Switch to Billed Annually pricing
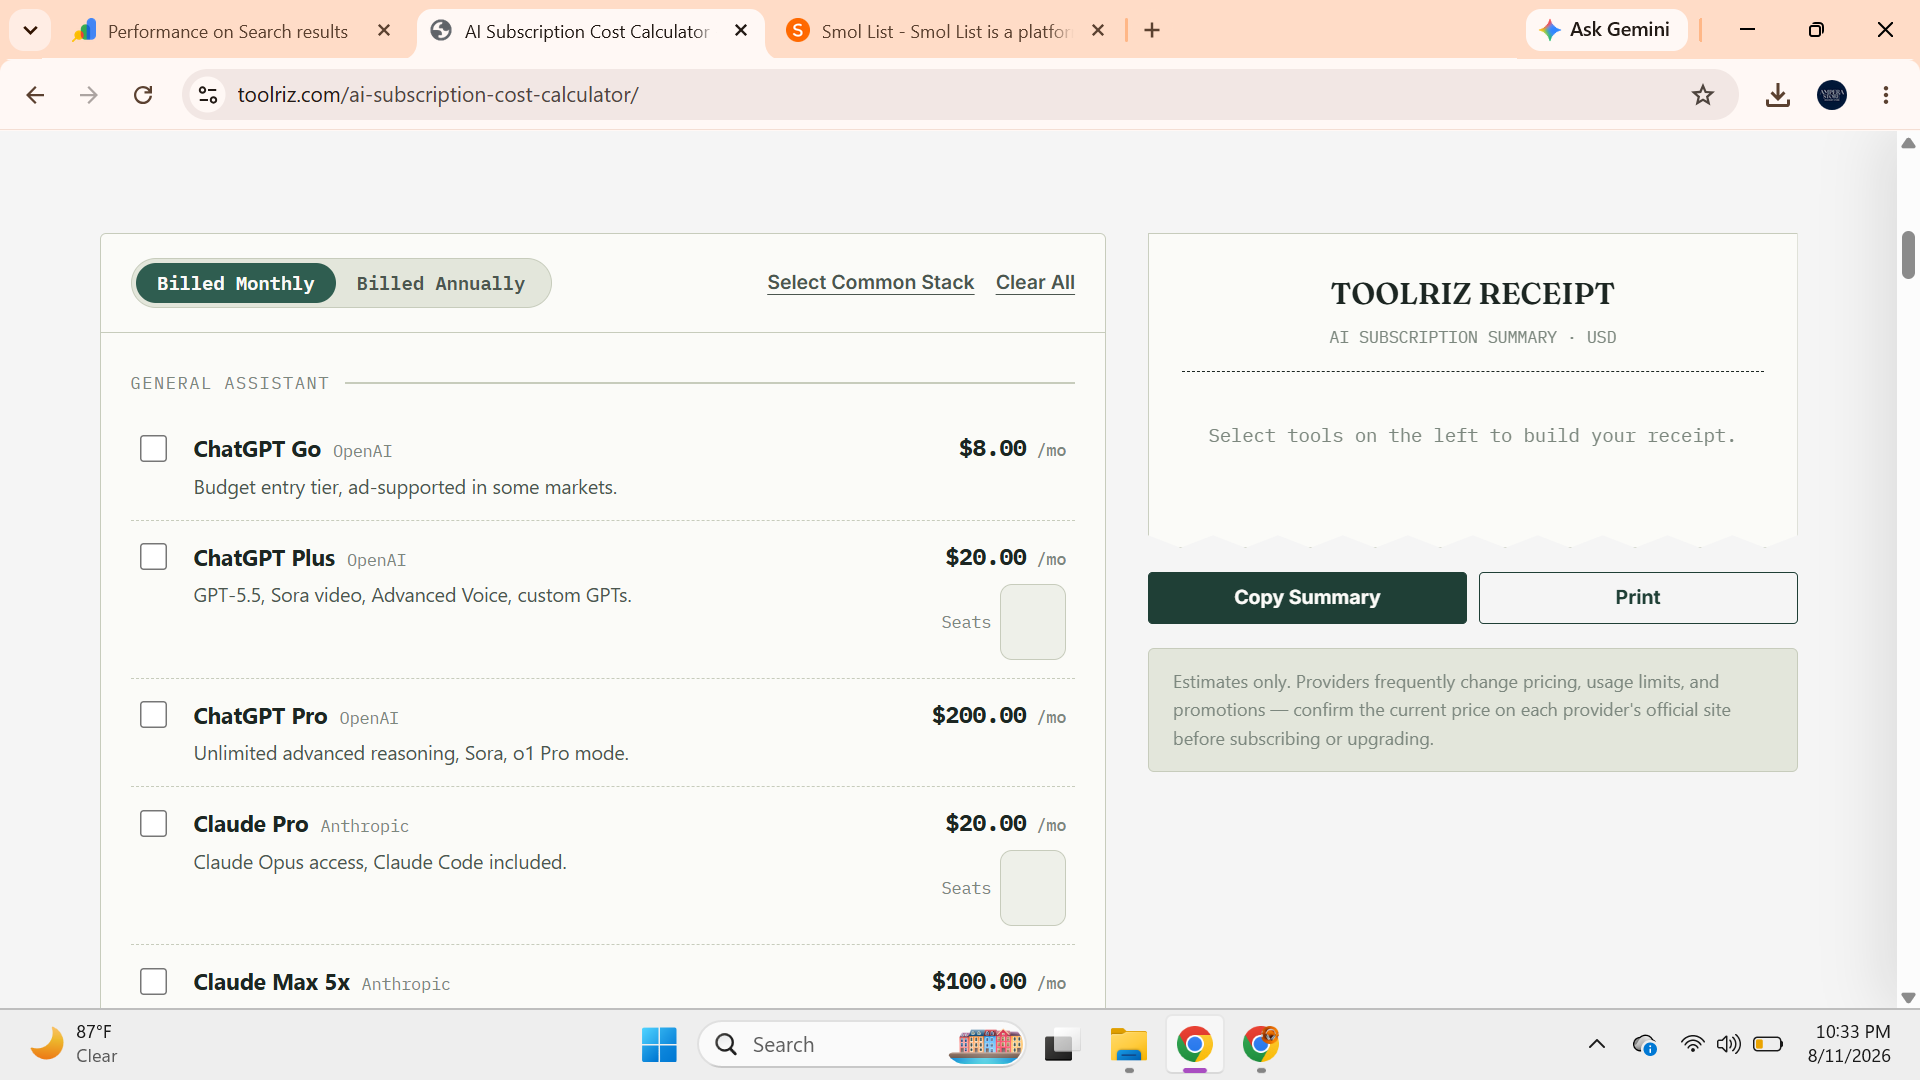Screen dimensions: 1920x1080 pos(441,284)
